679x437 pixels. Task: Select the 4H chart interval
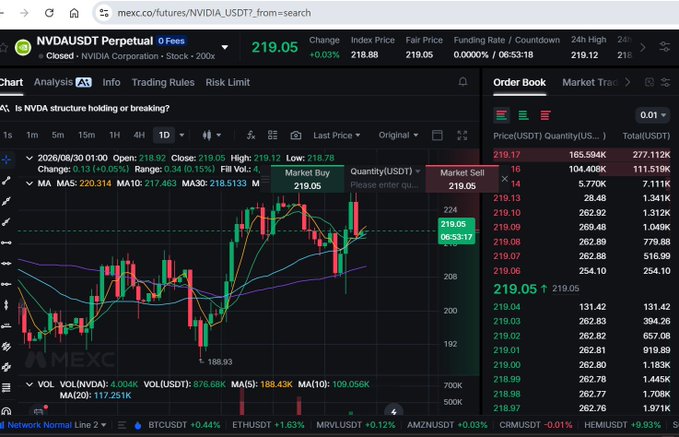point(139,135)
